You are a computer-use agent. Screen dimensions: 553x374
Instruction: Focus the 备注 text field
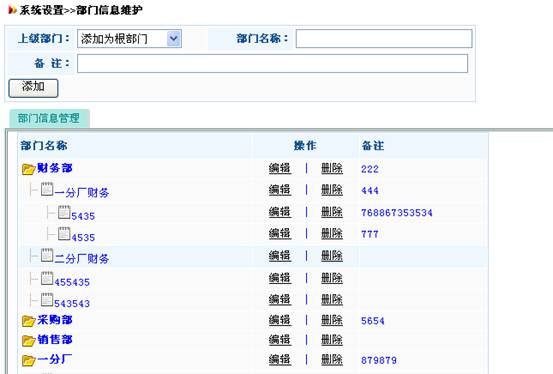[x=273, y=64]
